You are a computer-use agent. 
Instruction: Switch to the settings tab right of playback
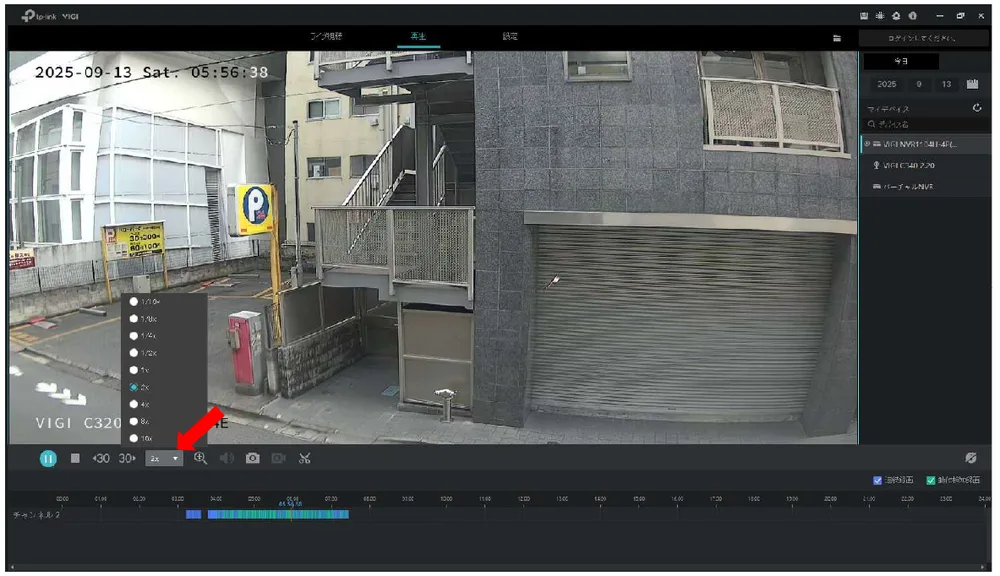[x=510, y=36]
